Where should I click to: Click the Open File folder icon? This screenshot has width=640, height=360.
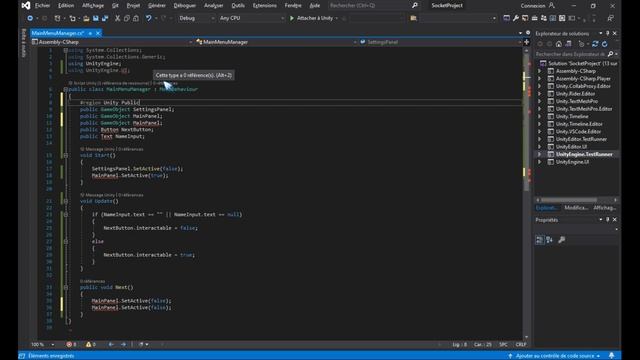(86, 18)
